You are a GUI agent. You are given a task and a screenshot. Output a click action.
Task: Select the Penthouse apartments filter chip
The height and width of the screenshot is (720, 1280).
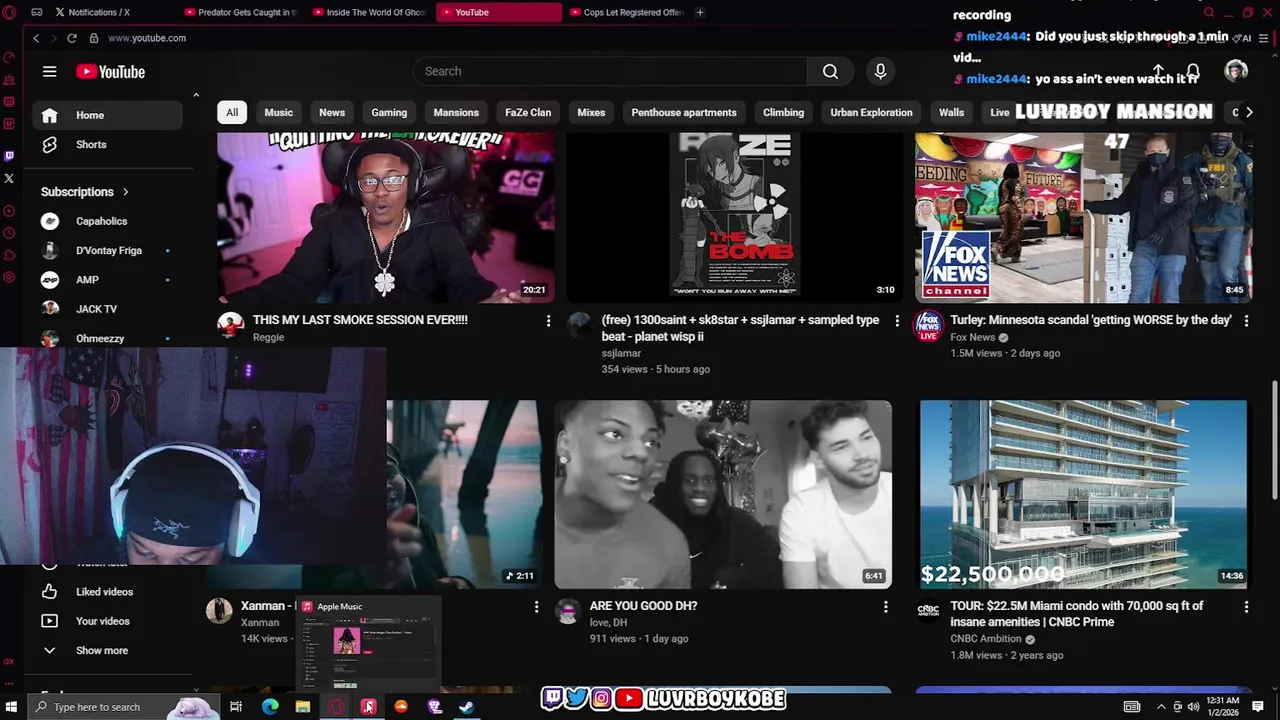(x=684, y=112)
